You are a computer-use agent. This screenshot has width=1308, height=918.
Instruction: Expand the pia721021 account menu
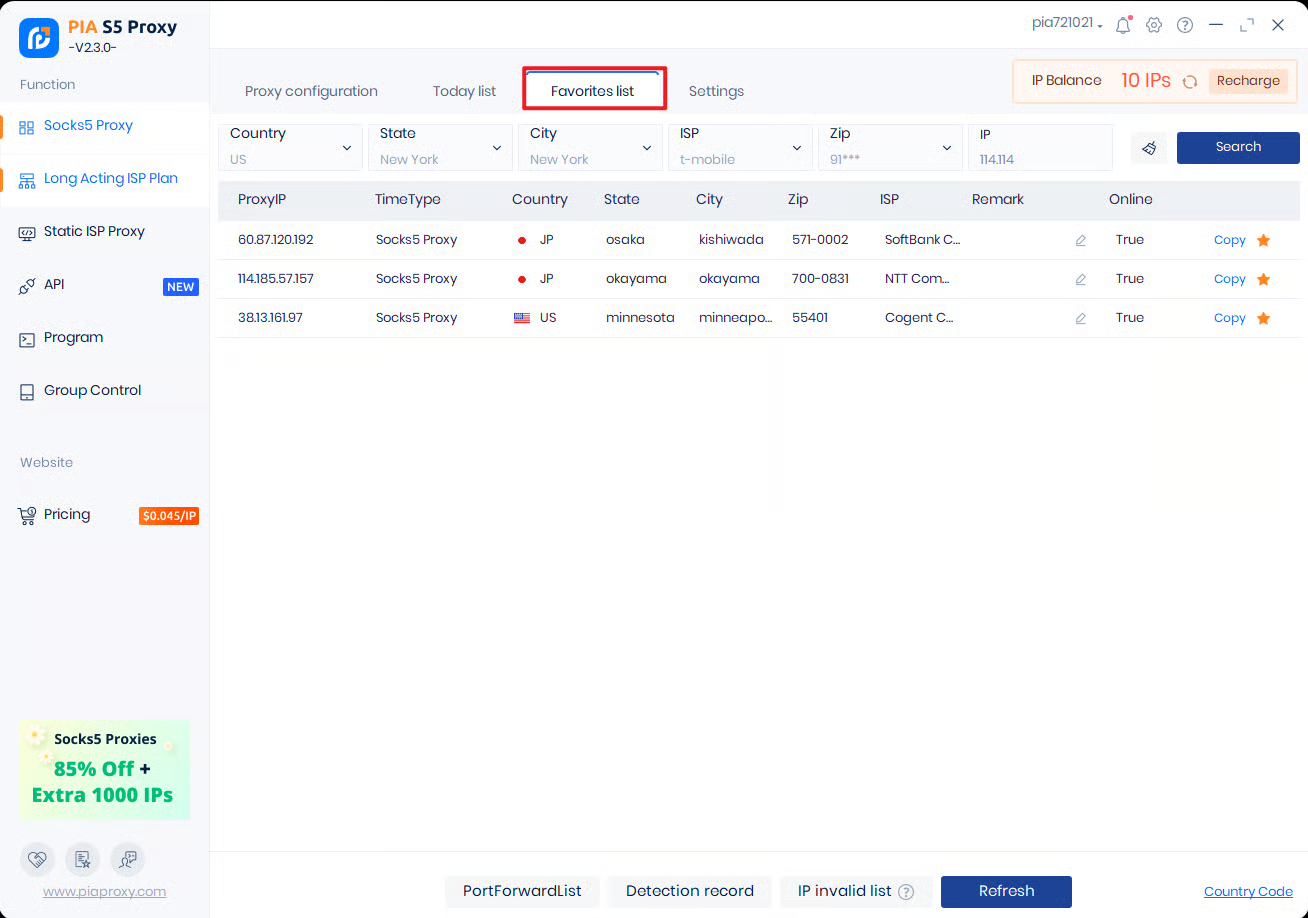1067,23
